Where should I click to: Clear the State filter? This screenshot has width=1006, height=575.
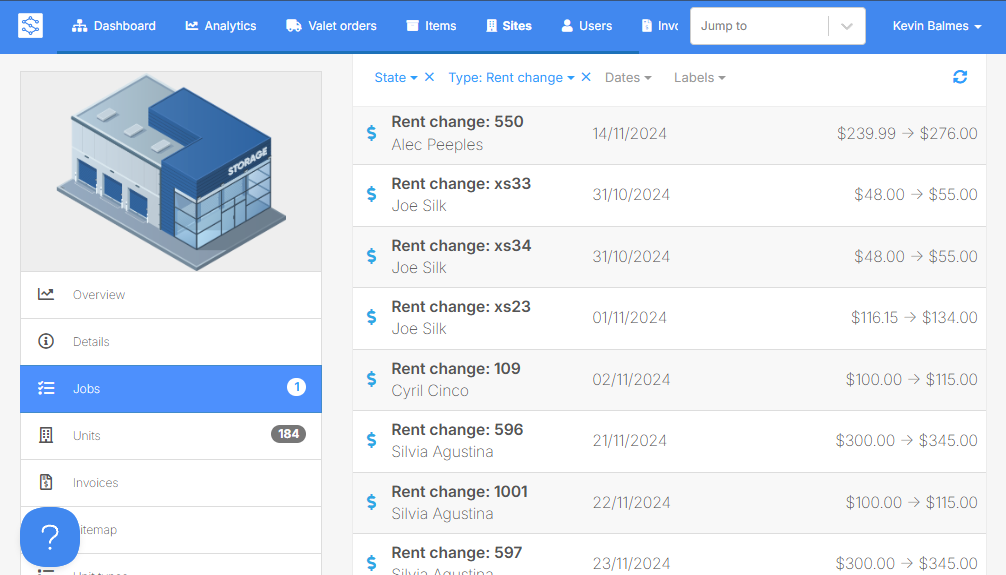point(430,77)
